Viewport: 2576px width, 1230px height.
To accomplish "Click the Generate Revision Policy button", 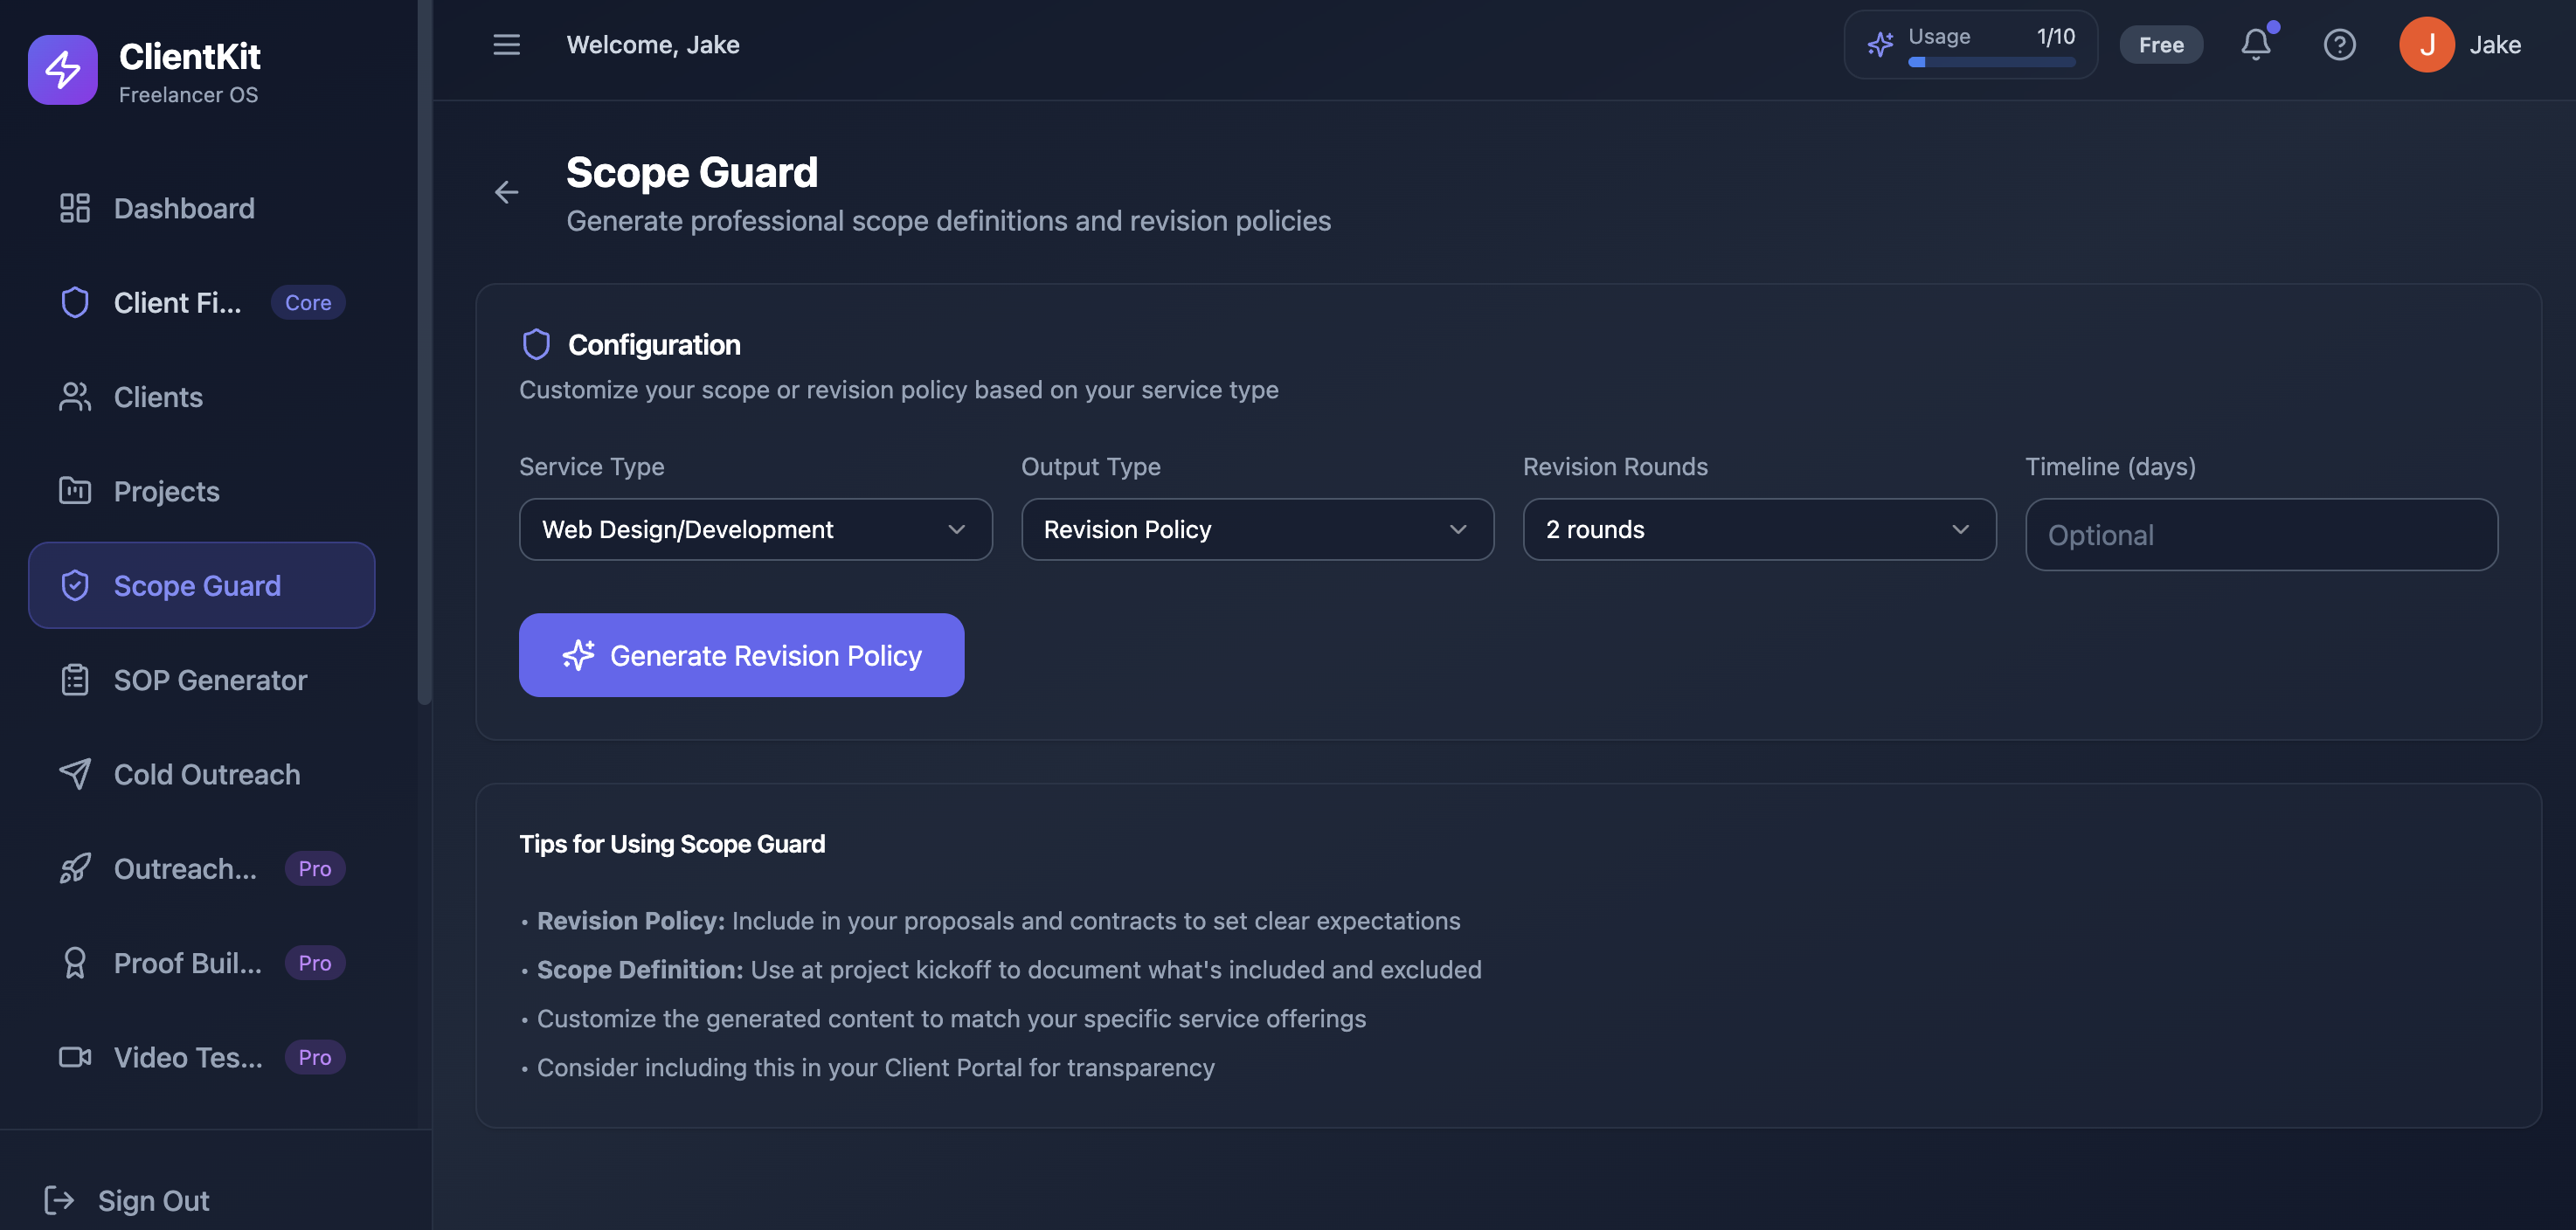I will coord(741,655).
